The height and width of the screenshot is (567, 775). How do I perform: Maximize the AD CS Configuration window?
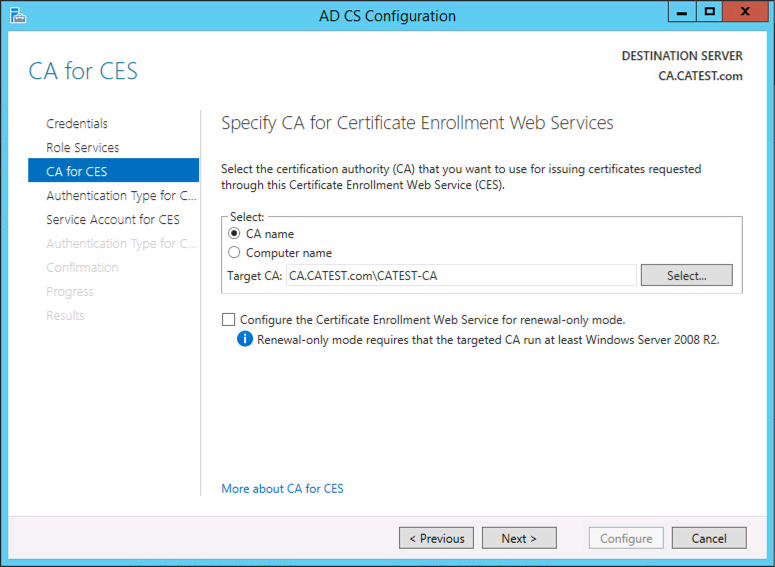[x=709, y=11]
